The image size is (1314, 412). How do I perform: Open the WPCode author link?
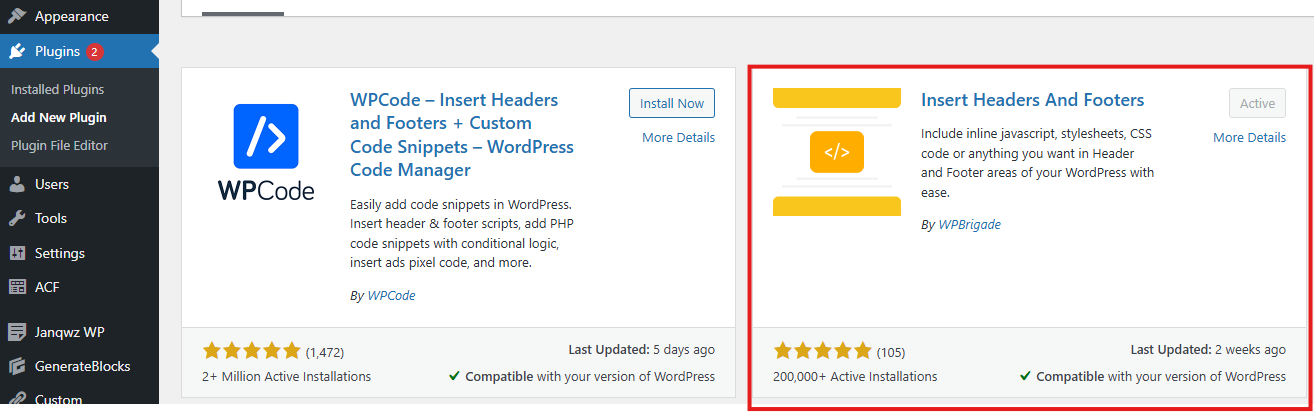391,295
